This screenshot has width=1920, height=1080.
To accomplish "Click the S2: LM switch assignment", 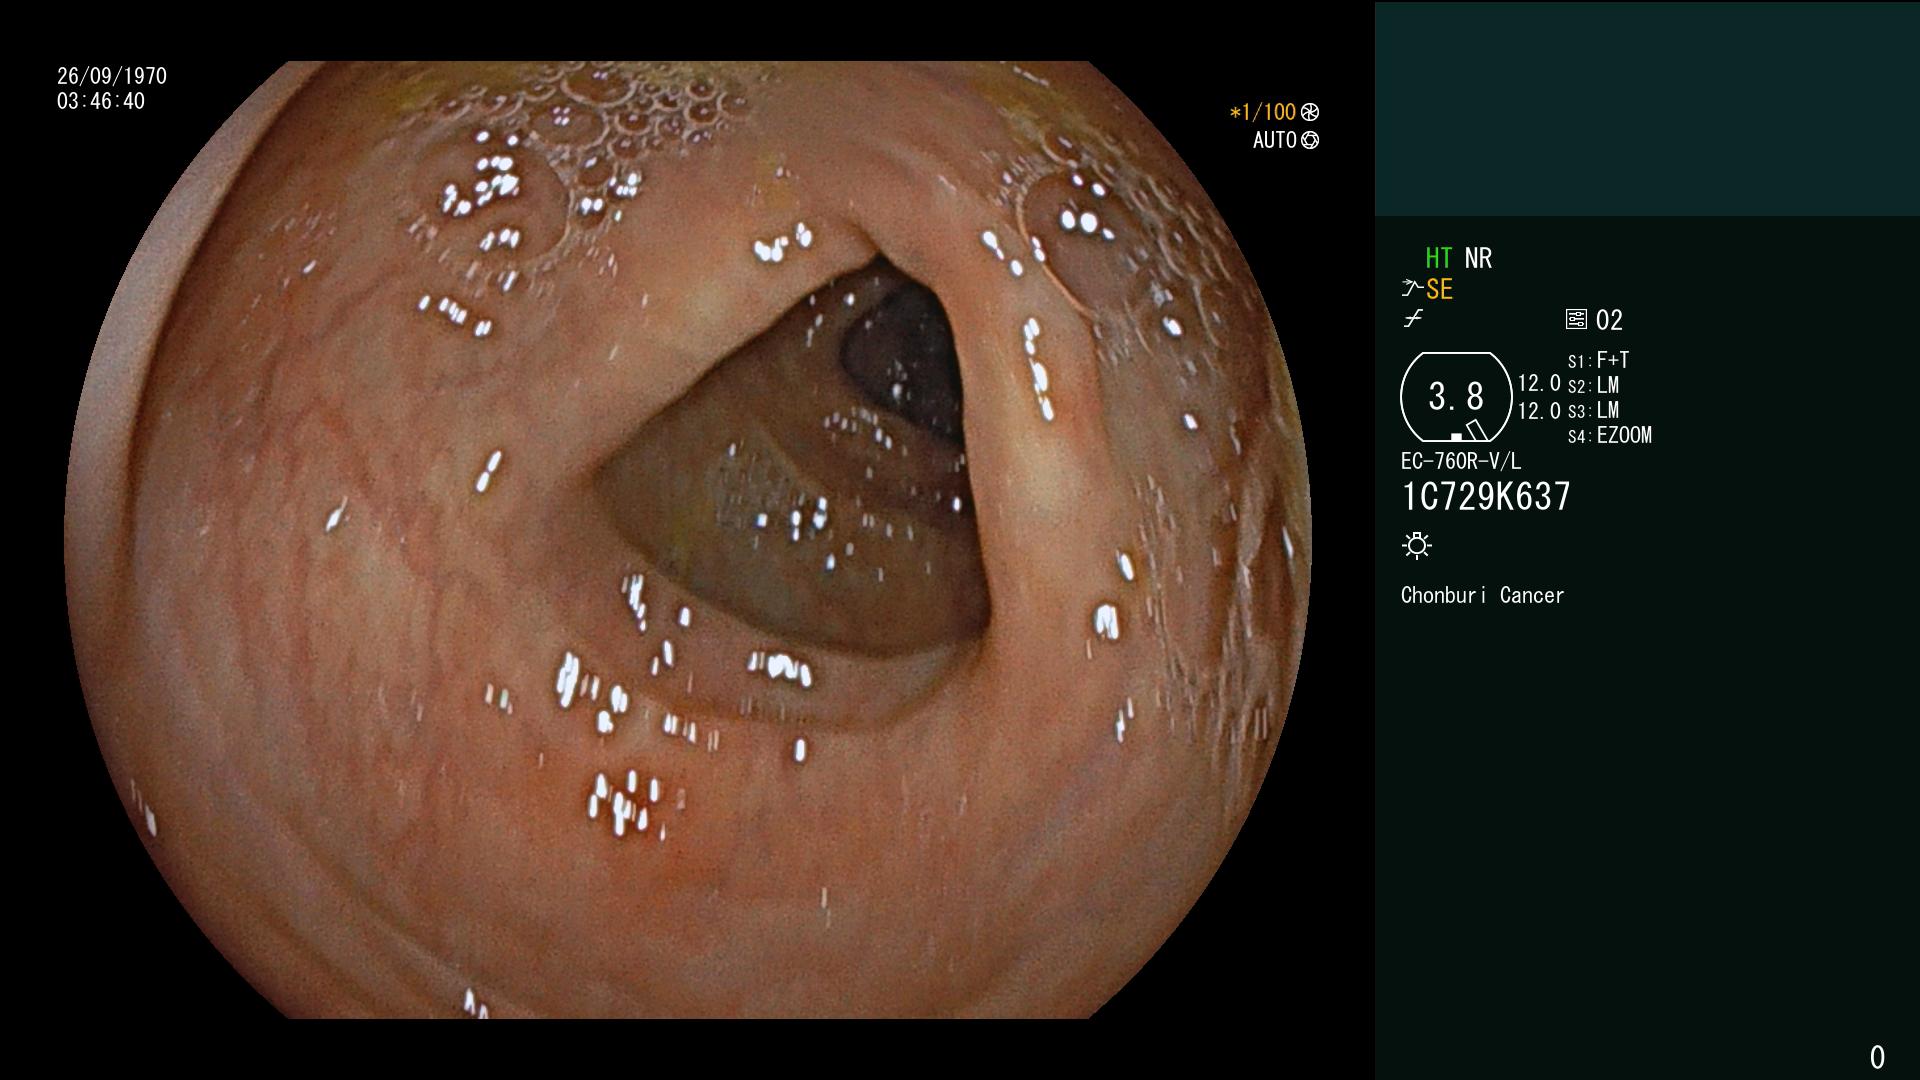I will click(1593, 385).
